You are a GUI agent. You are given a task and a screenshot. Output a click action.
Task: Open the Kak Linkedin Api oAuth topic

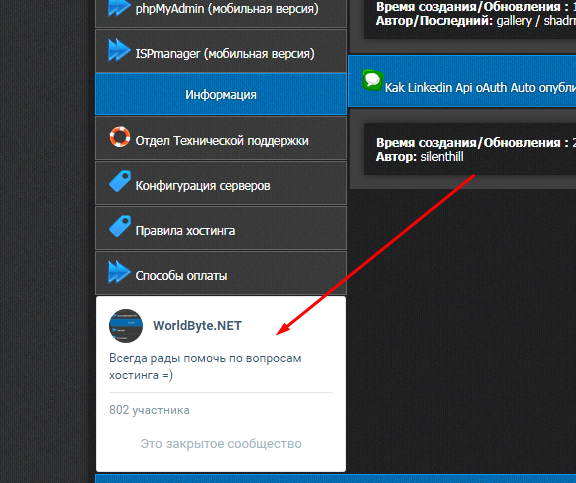[x=480, y=87]
